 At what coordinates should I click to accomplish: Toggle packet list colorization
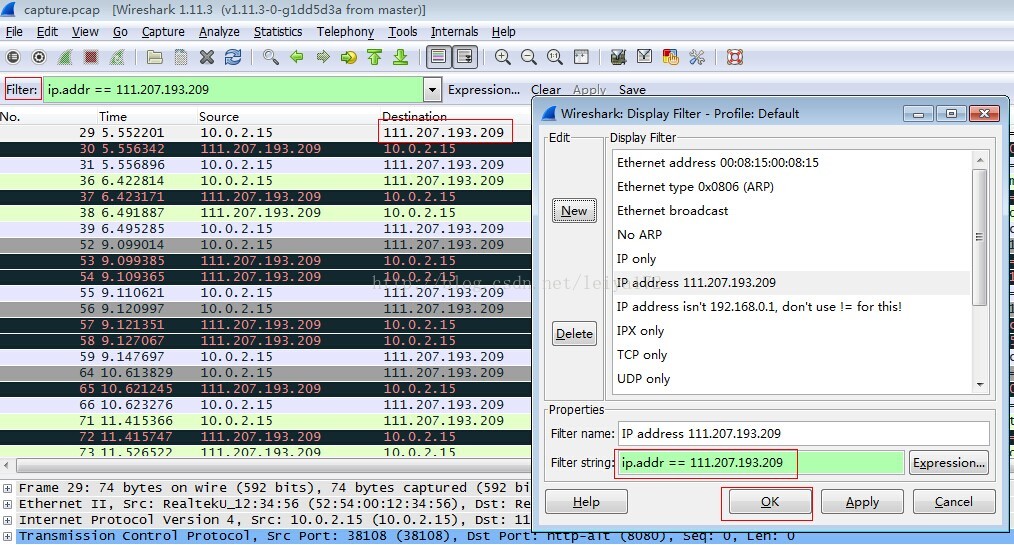(438, 58)
